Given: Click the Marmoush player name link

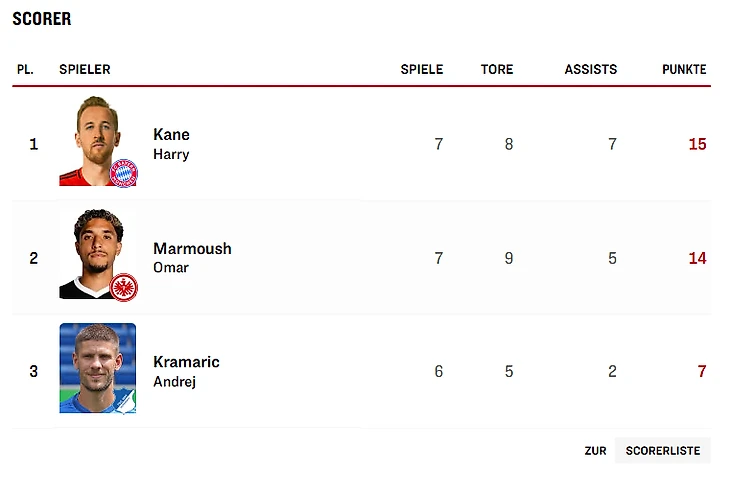Looking at the screenshot, I should tap(192, 249).
